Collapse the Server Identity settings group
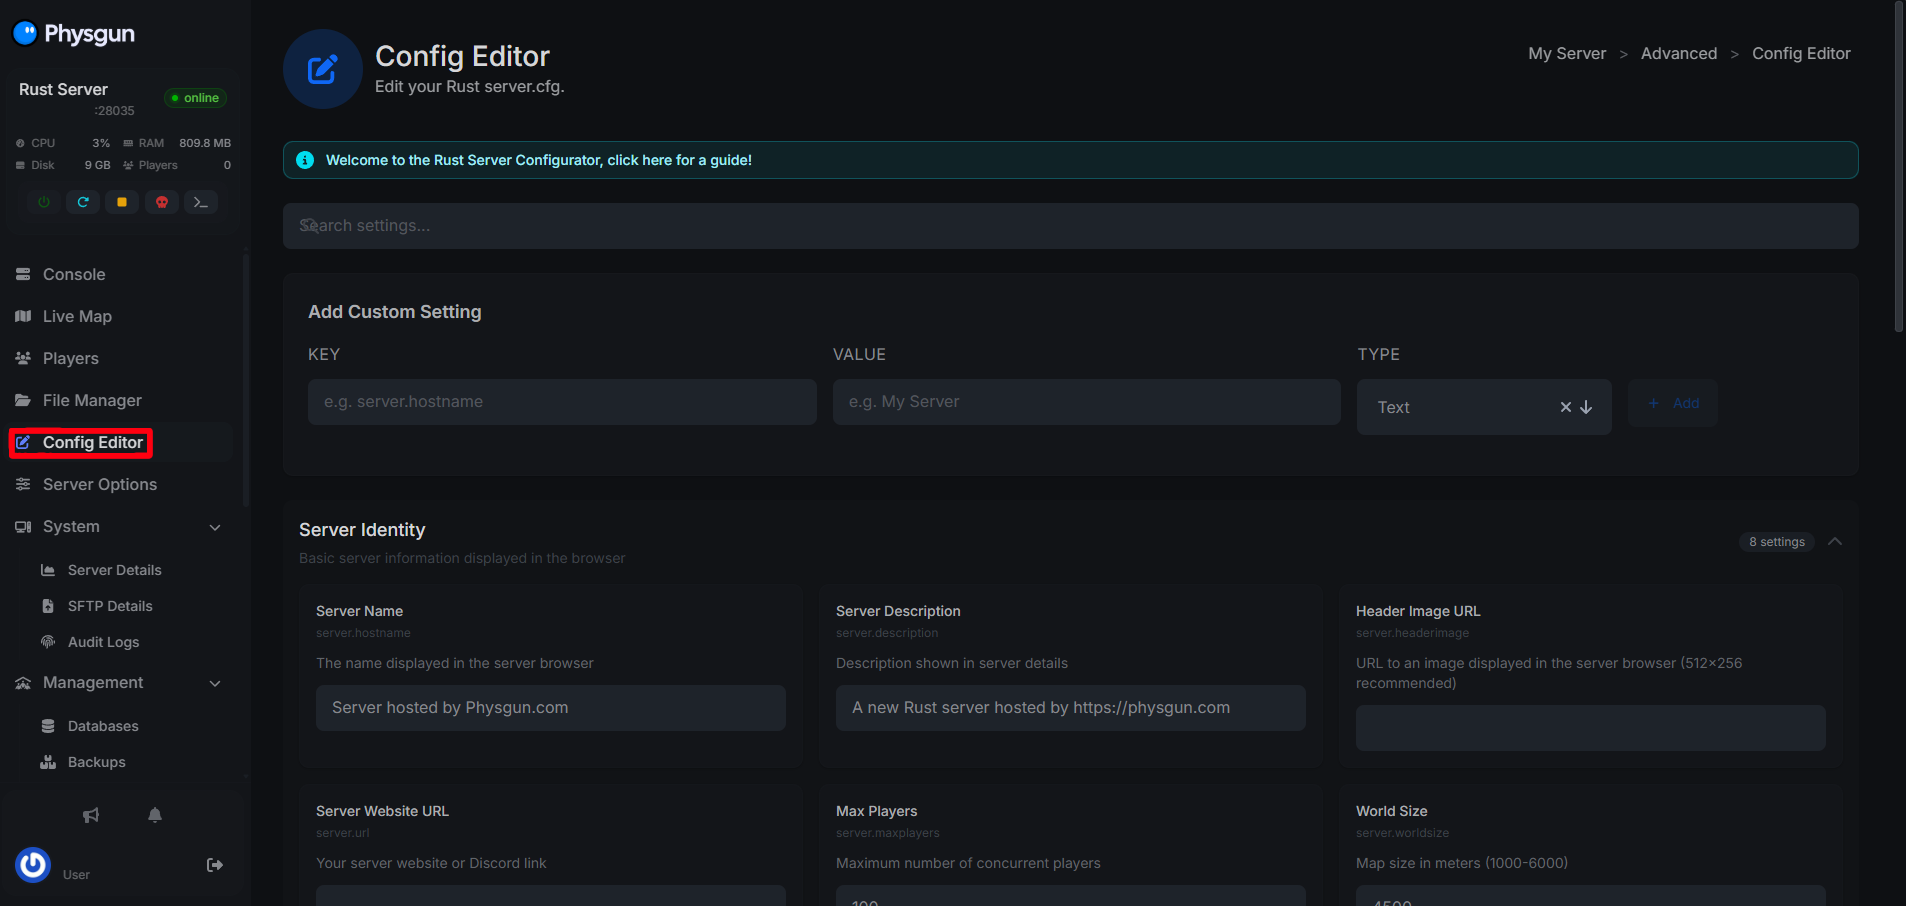 [1834, 541]
